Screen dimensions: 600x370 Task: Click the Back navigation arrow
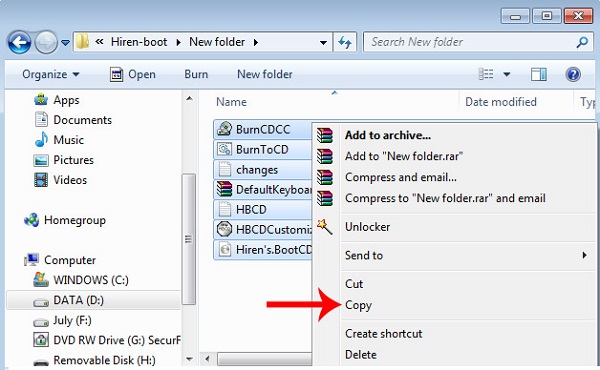(19, 42)
